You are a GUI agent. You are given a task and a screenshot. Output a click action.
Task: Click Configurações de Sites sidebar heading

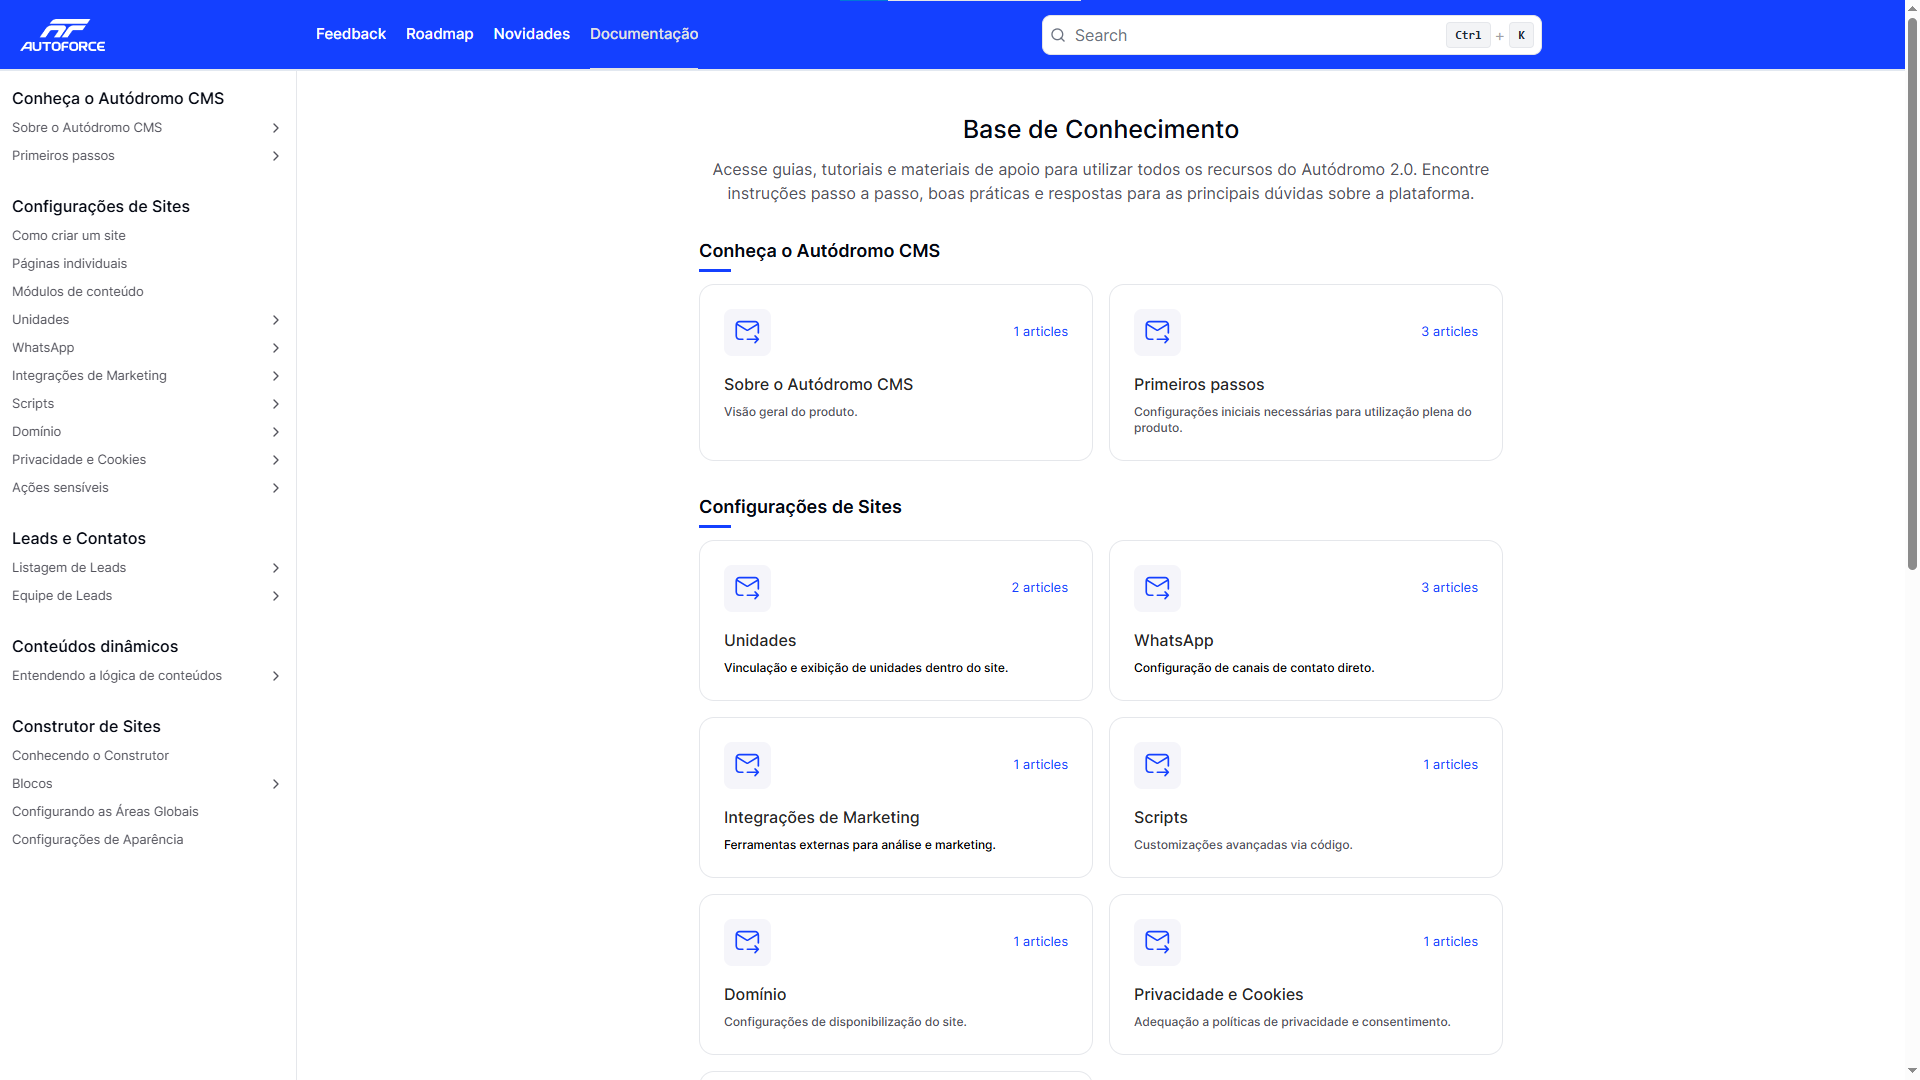pos(101,207)
